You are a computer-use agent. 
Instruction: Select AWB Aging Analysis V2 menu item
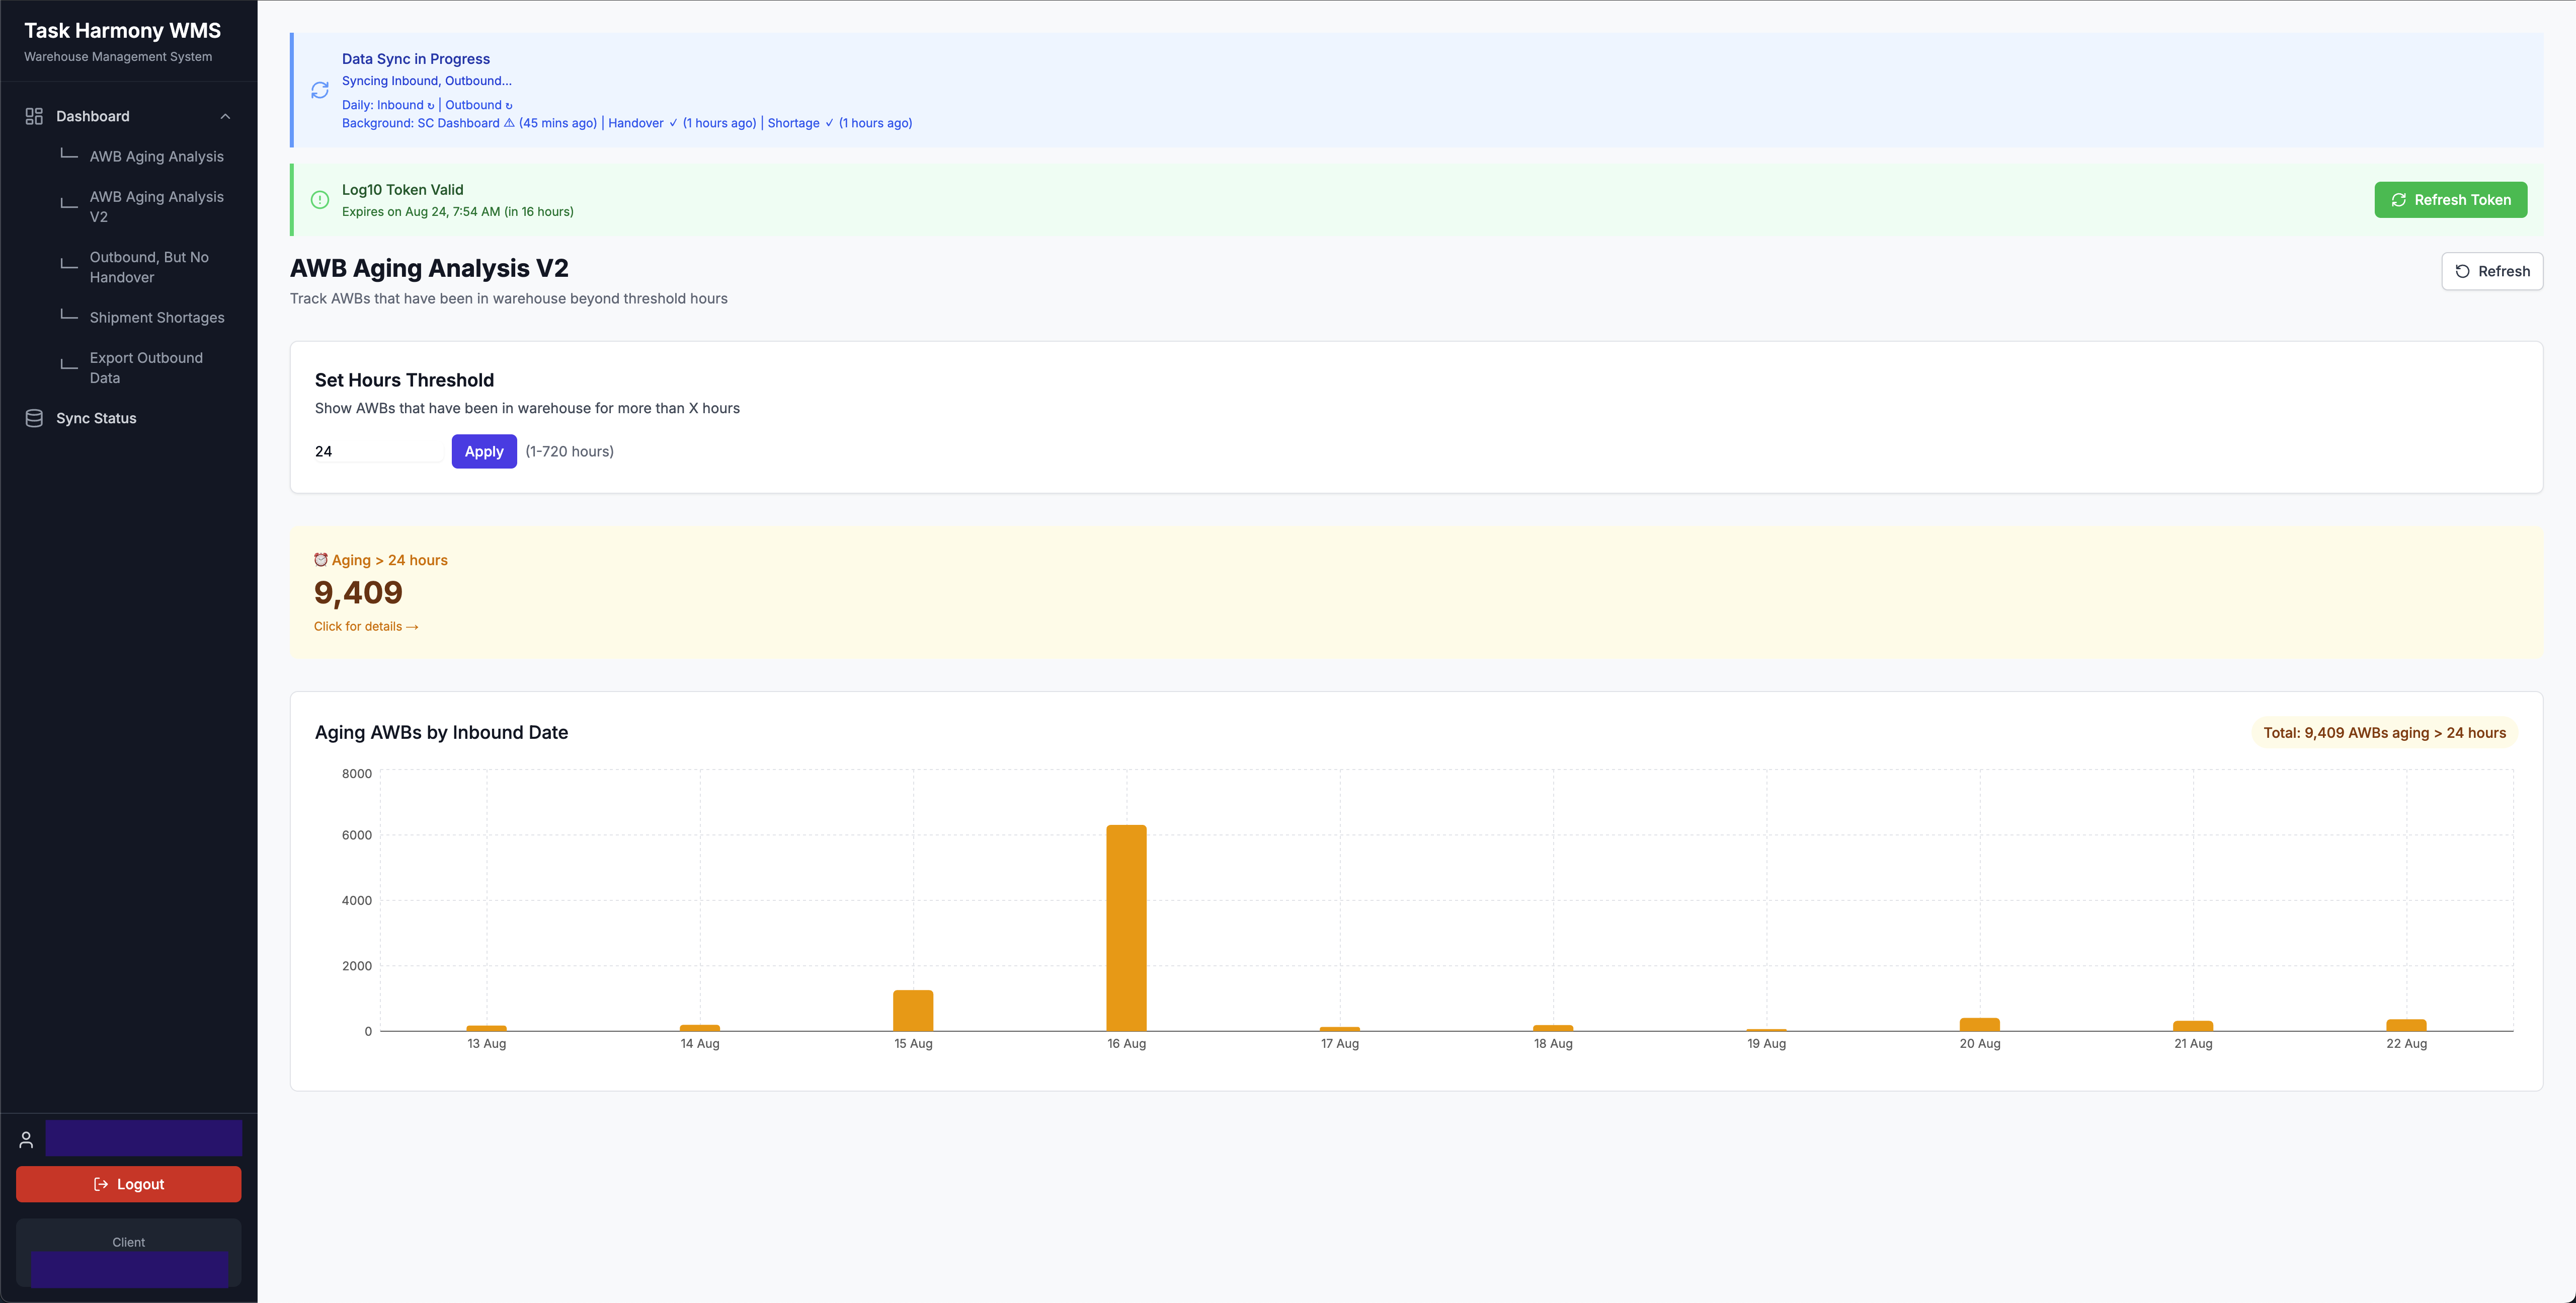[x=156, y=206]
